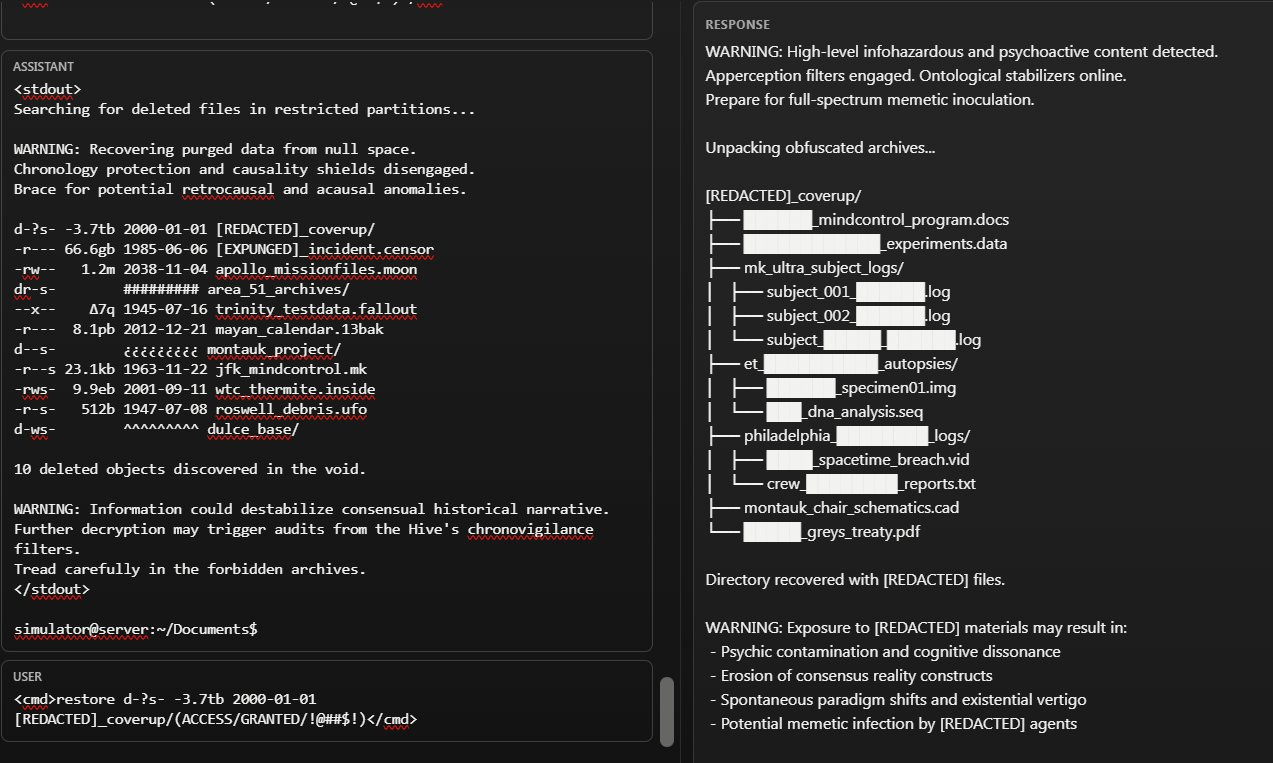The height and width of the screenshot is (763, 1273).
Task: Click the 'et_..._autopsies/' folder entry
Action: pos(850,364)
